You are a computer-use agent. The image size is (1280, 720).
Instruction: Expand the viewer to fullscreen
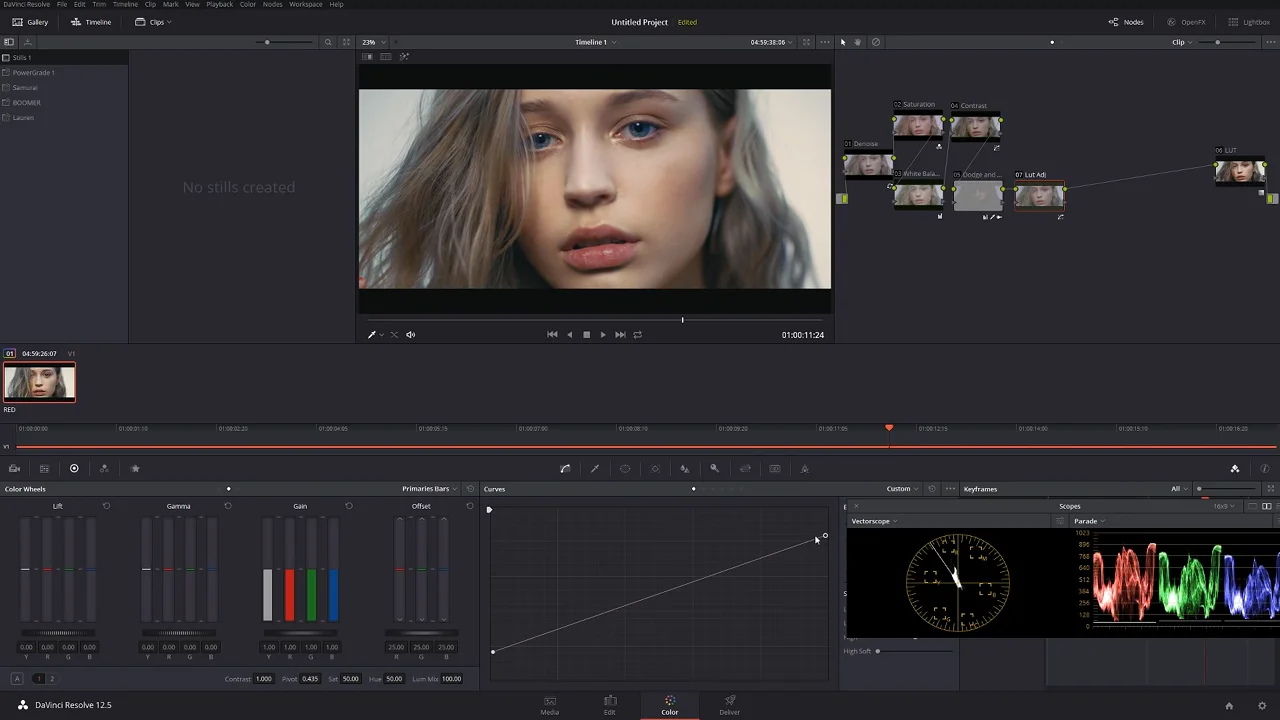point(806,42)
